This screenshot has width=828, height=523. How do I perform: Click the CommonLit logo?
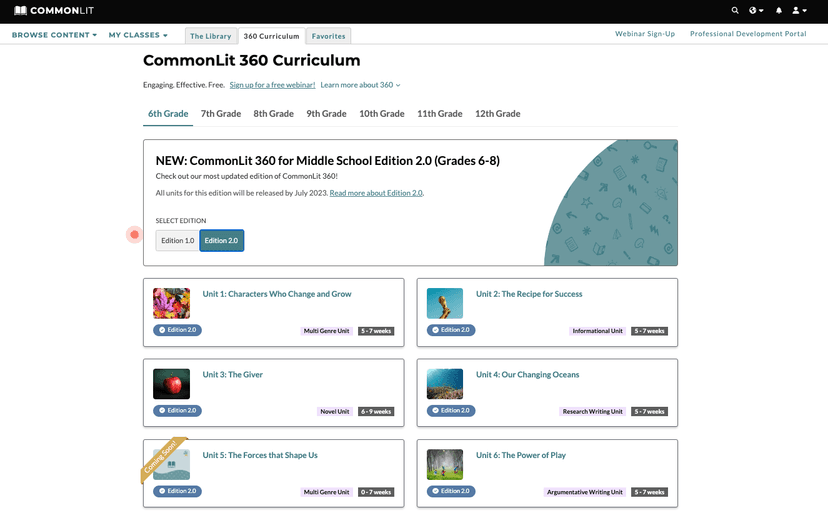pyautogui.click(x=53, y=11)
